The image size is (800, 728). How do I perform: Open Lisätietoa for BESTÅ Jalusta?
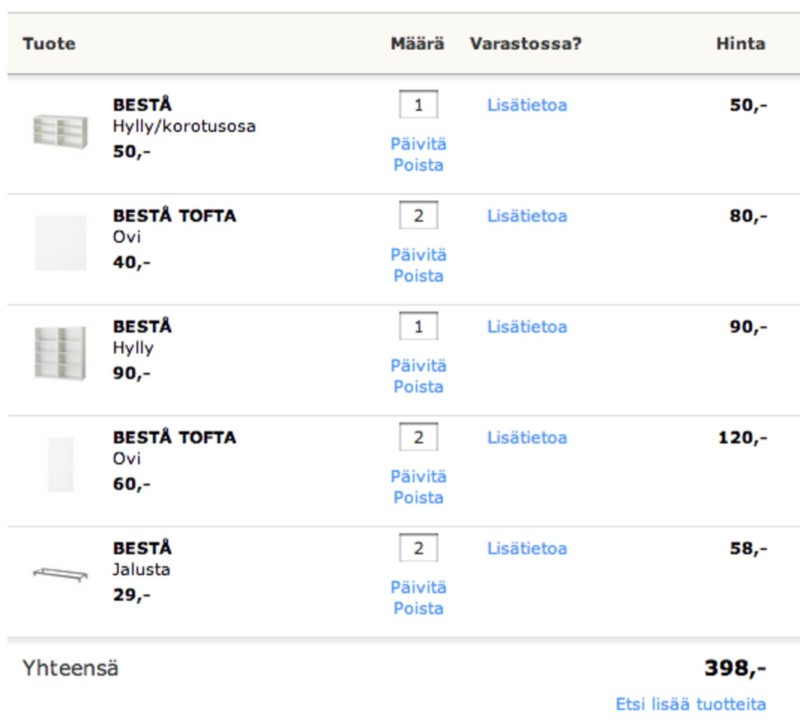(527, 548)
